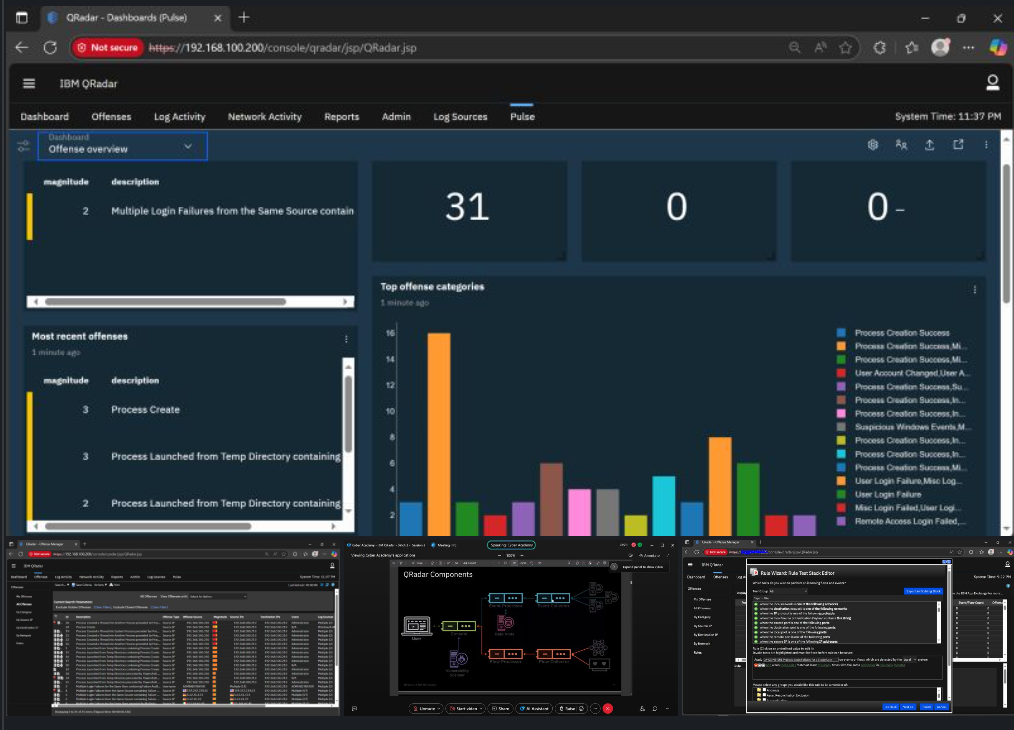Switch to the QRadar Offenses window thumbnail

pos(173,626)
